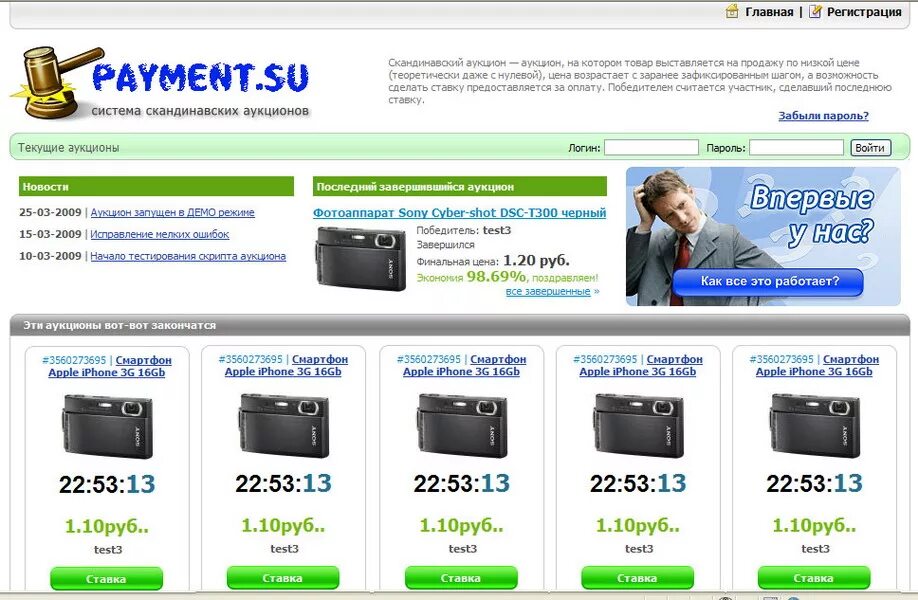The image size is (918, 600).
Task: Click the camera thumbnail of the last finished auction
Action: [x=361, y=258]
